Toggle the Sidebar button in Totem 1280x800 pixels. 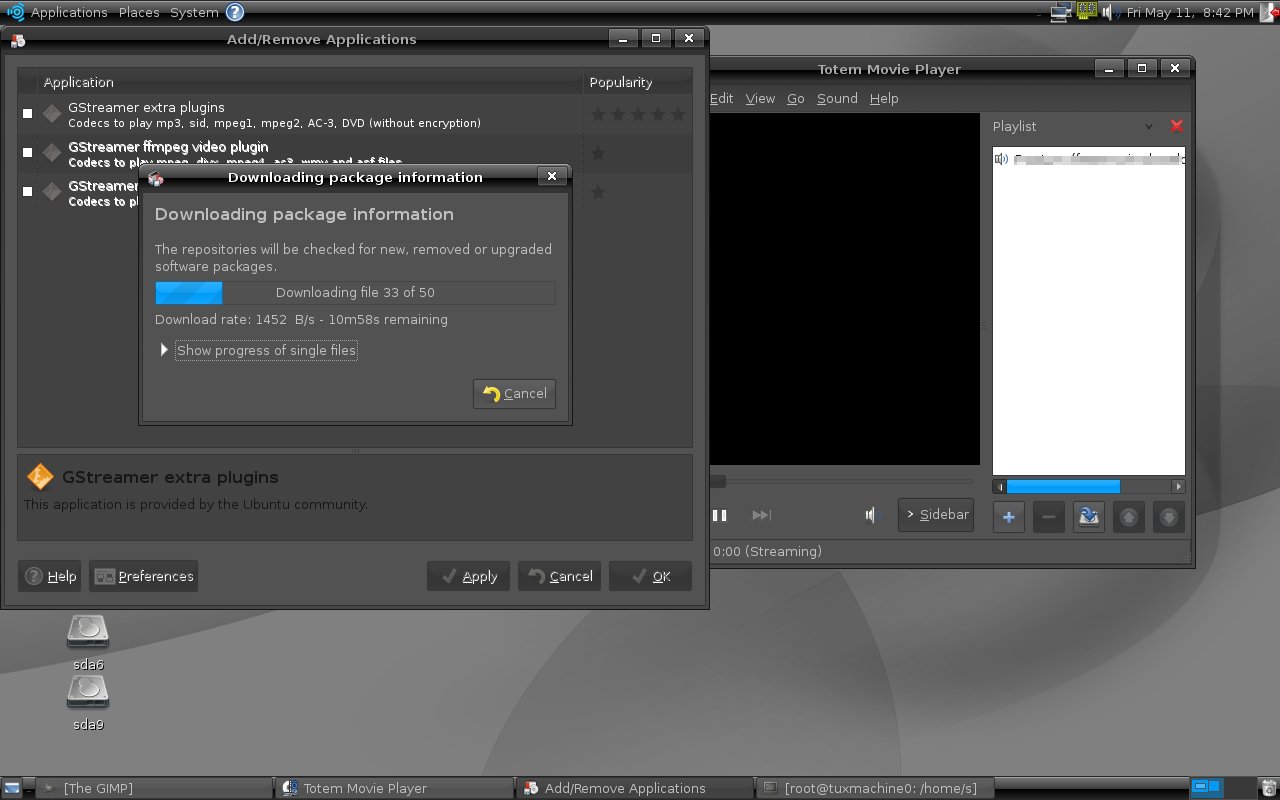pos(936,515)
